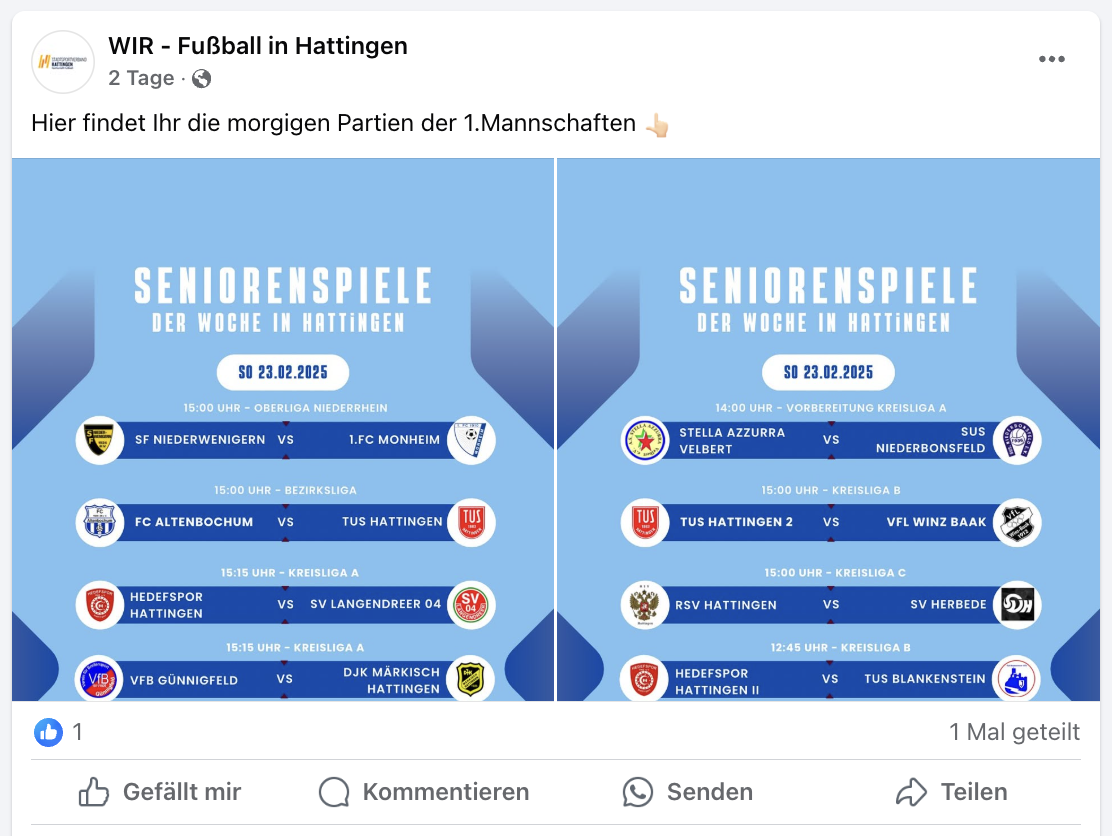1112x836 pixels.
Task: View the "1 Mal geteilt" shares list
Action: point(1014,732)
